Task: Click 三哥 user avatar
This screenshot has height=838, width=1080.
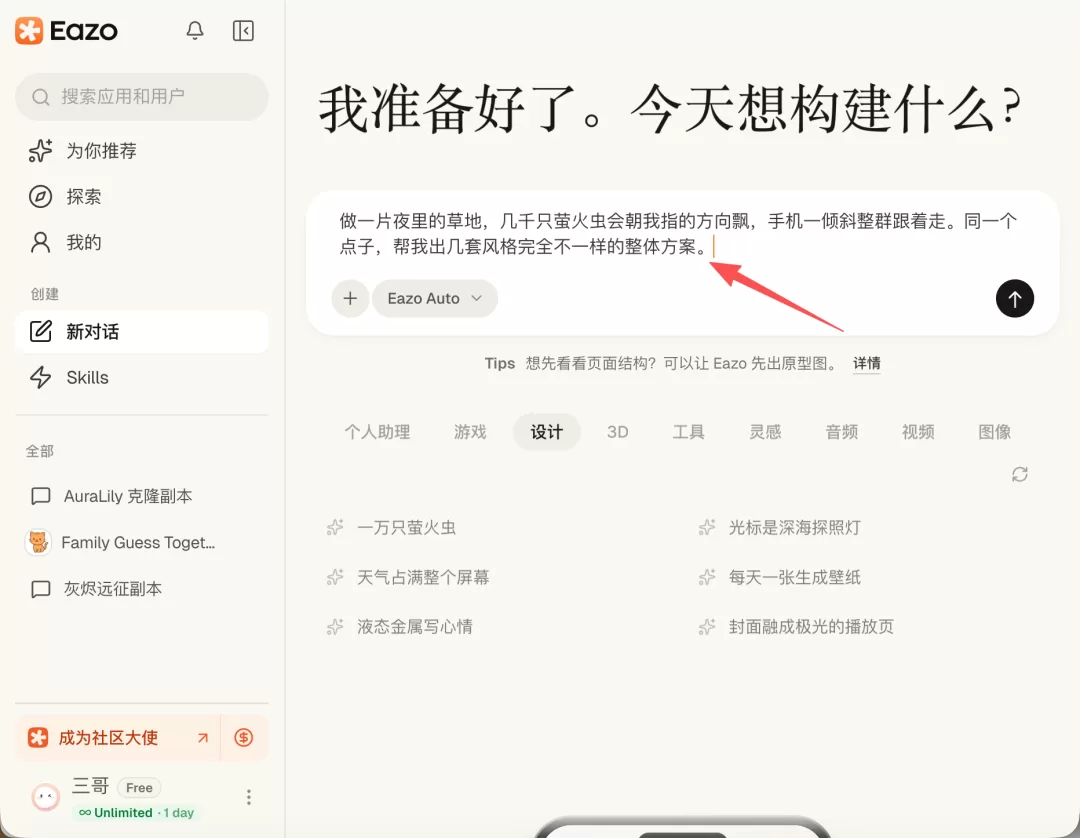Action: 45,797
